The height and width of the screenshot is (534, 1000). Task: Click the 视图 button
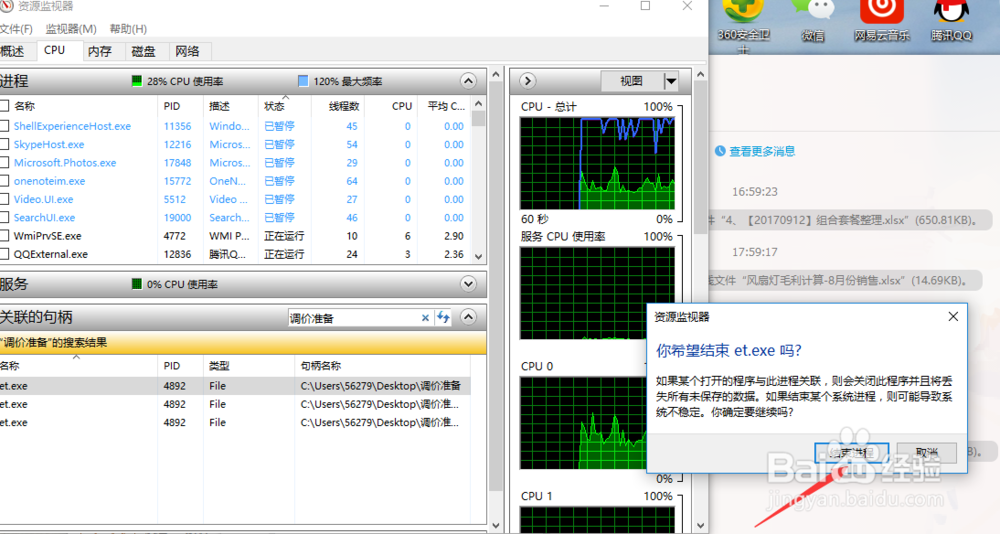click(631, 81)
